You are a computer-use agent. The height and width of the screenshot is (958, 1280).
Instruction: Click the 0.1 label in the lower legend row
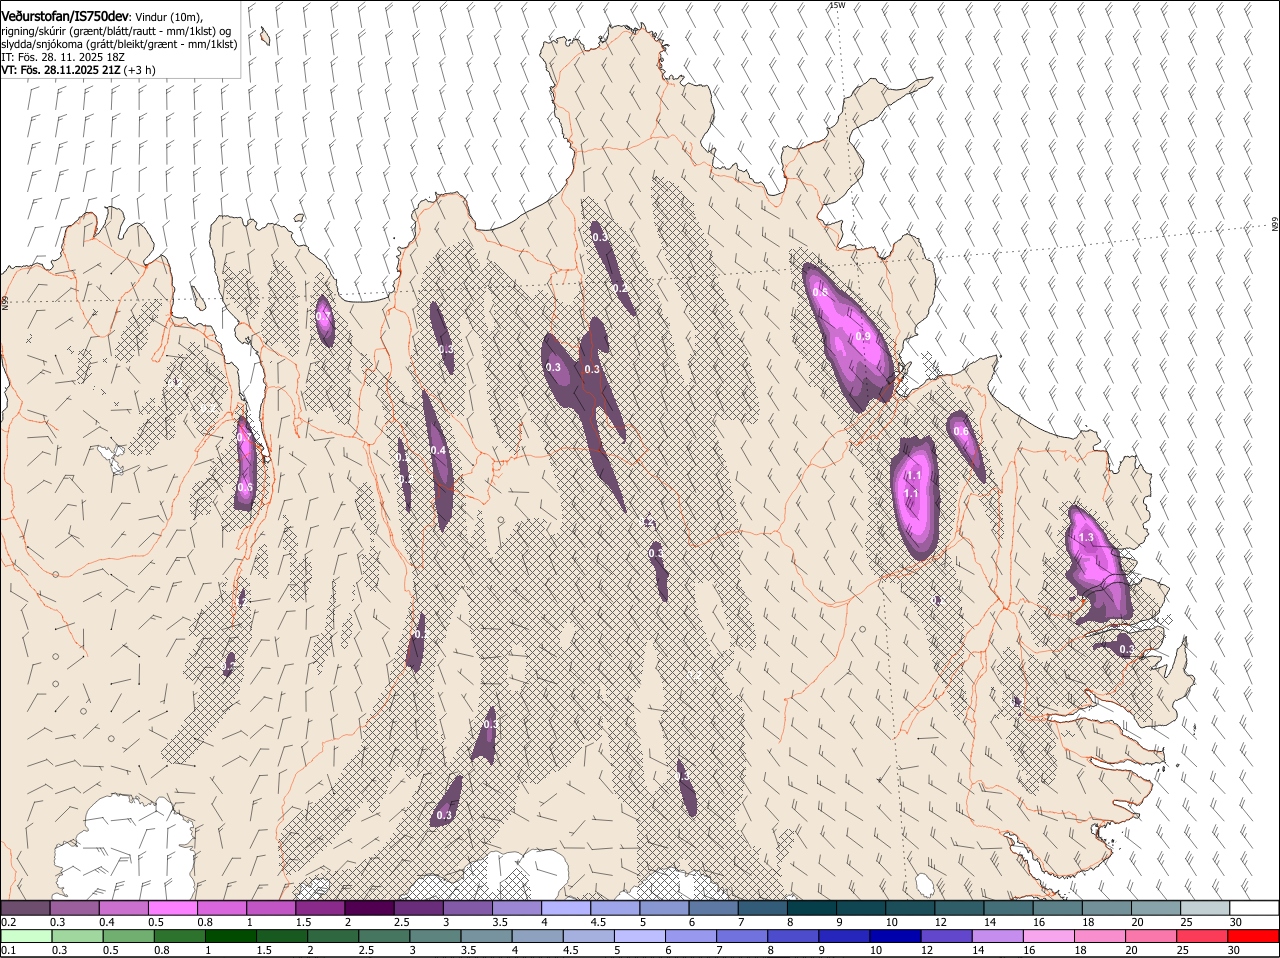[x=8, y=950]
